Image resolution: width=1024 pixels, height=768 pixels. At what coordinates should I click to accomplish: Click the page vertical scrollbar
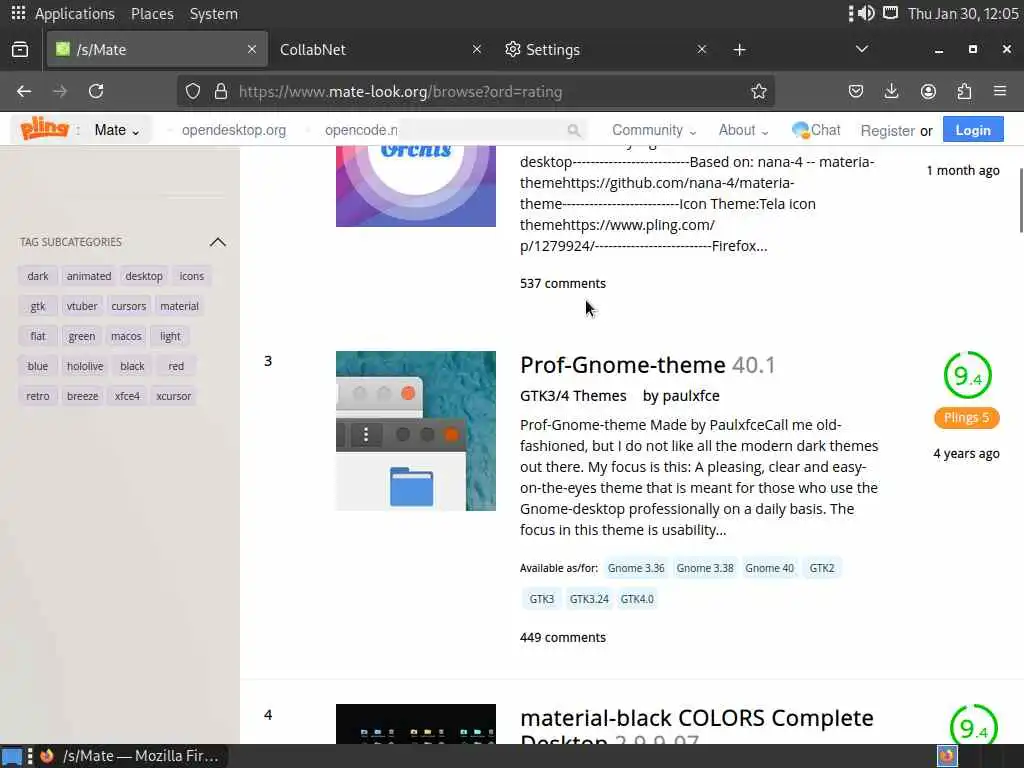coord(1020,199)
